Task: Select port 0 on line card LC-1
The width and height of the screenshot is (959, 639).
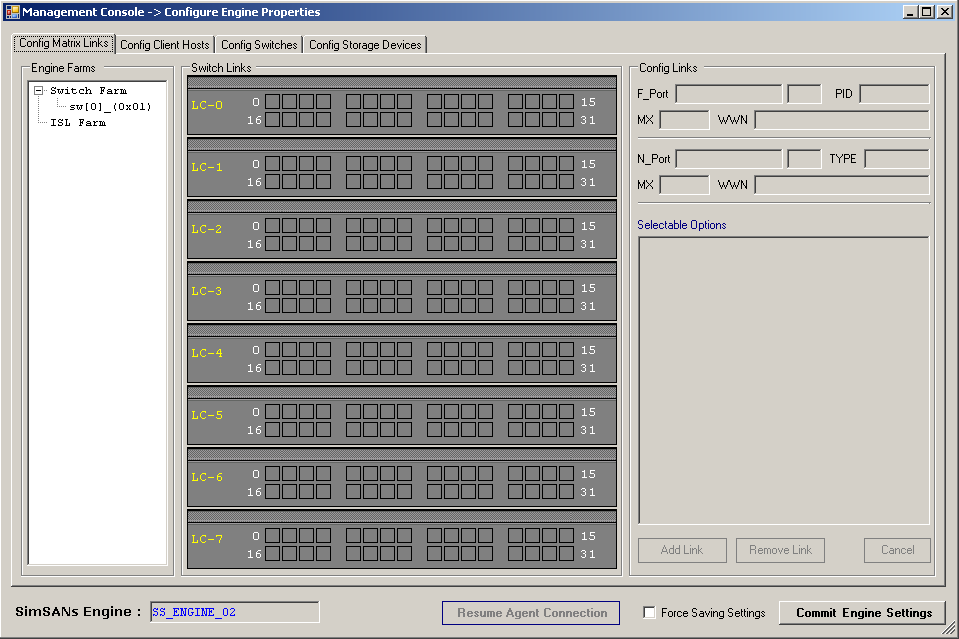Action: (273, 164)
